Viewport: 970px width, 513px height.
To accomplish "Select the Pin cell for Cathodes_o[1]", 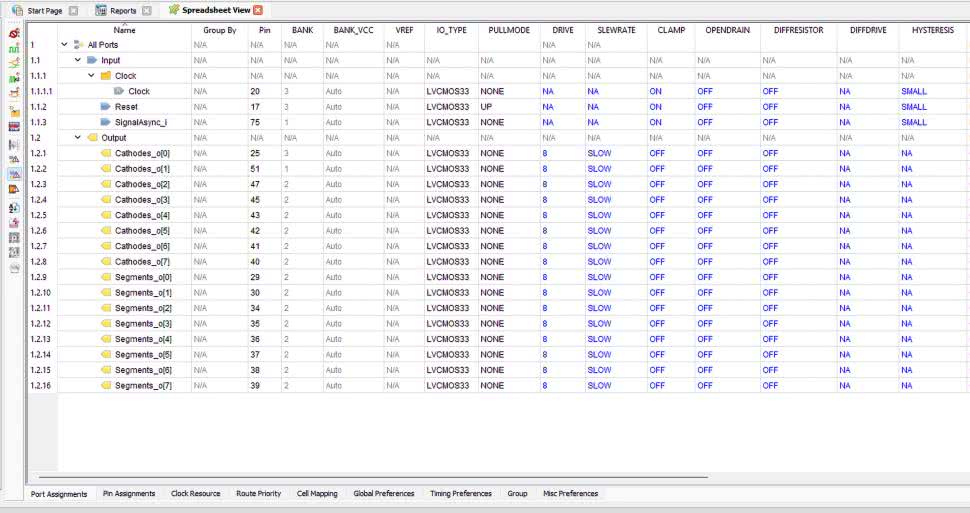I will pyautogui.click(x=263, y=169).
